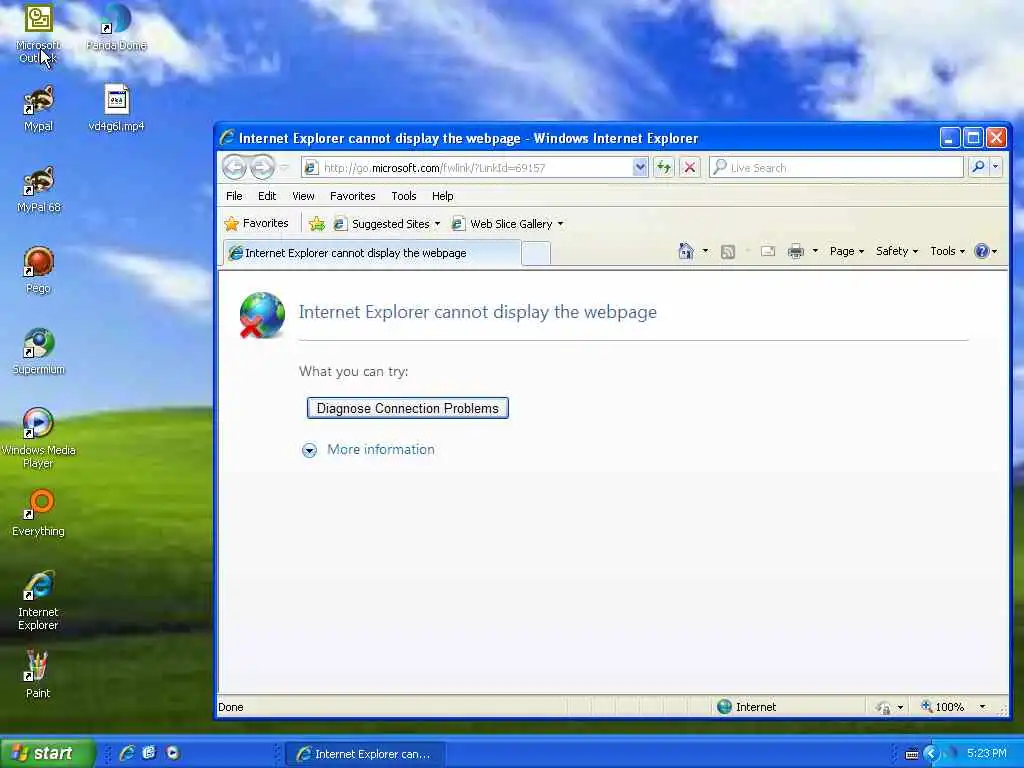Screen dimensions: 1024x768
Task: Click the Print icon in command bar
Action: pyautogui.click(x=795, y=251)
